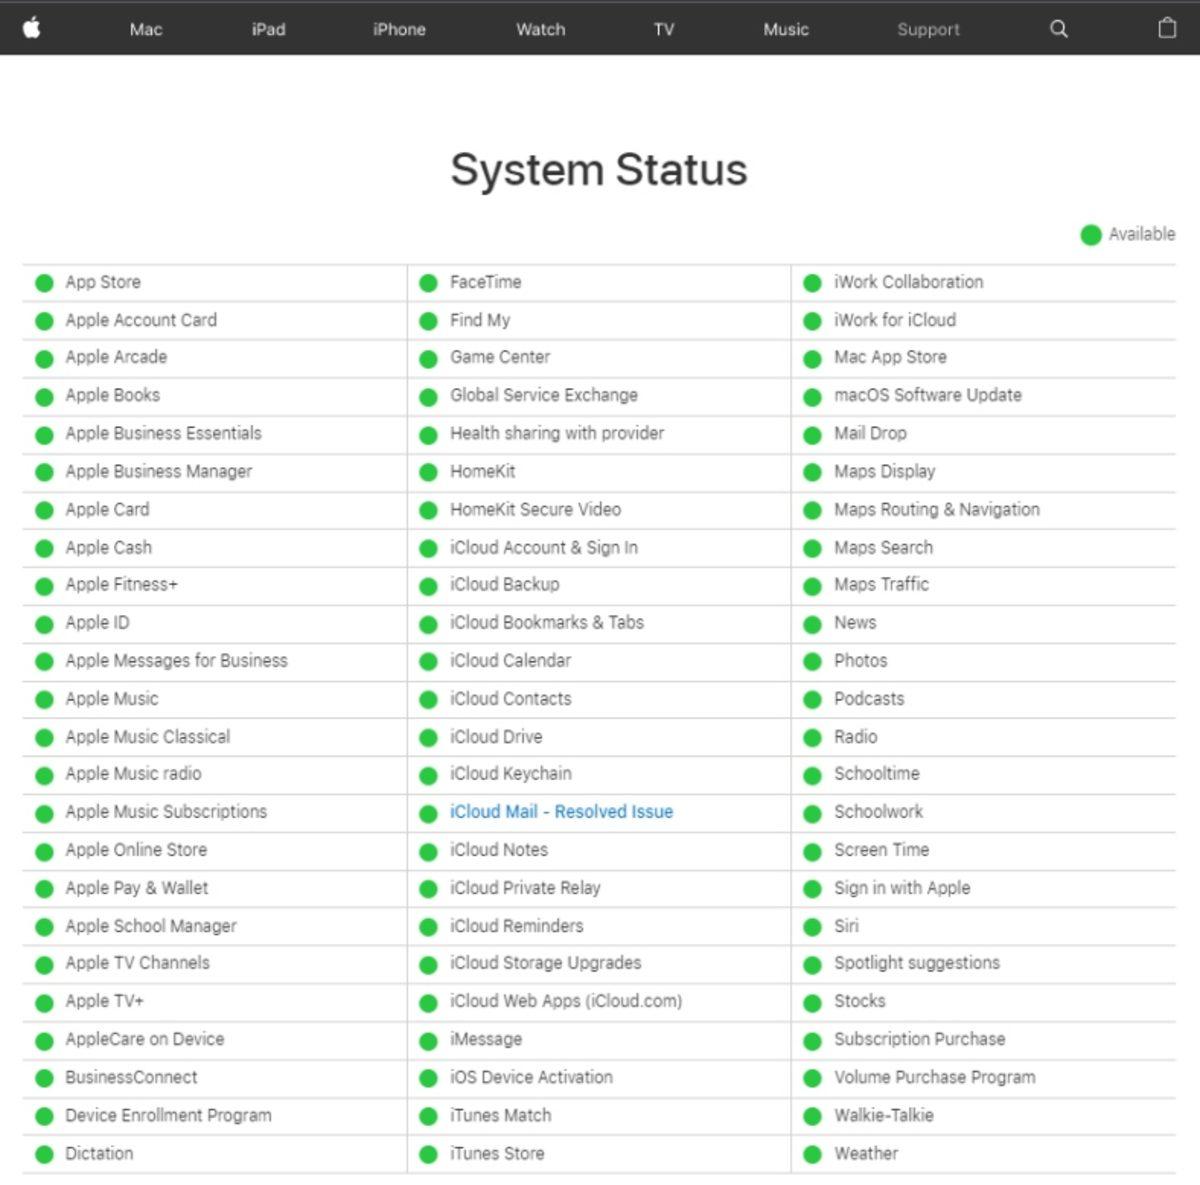Click the Apple Fitness+ service entry
1200x1185 pixels.
pyautogui.click(x=120, y=585)
